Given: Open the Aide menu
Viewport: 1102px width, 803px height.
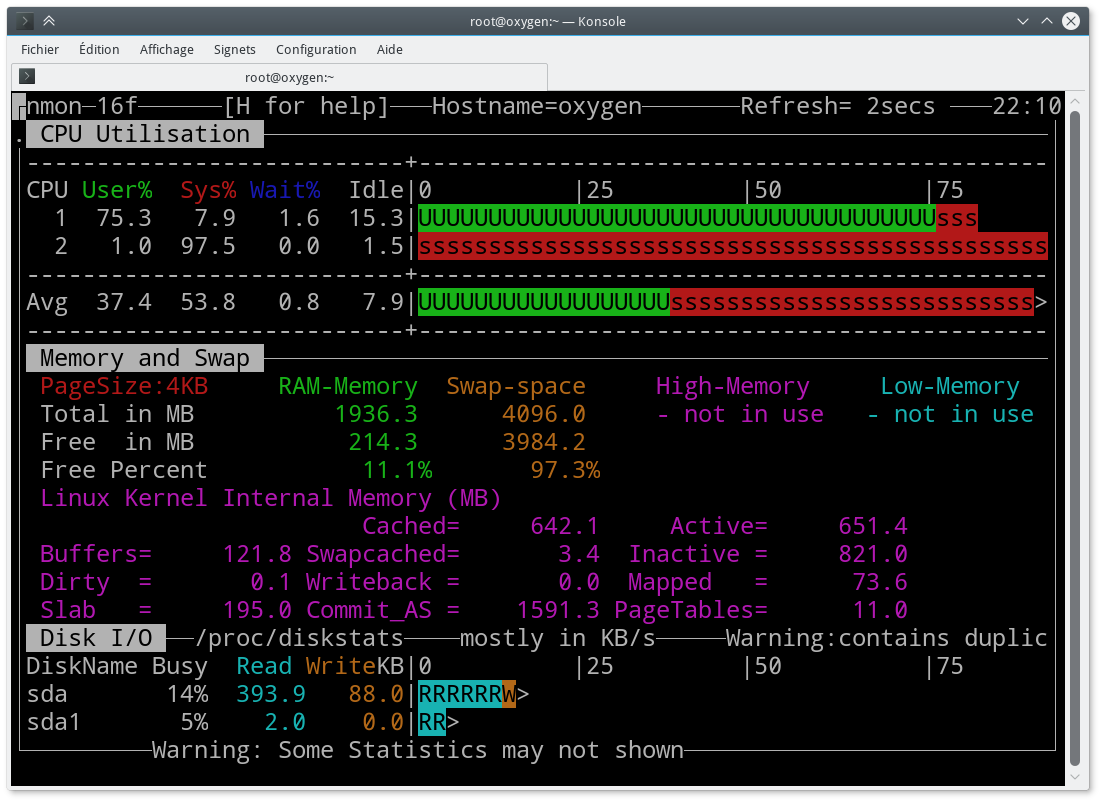Looking at the screenshot, I should coord(389,49).
